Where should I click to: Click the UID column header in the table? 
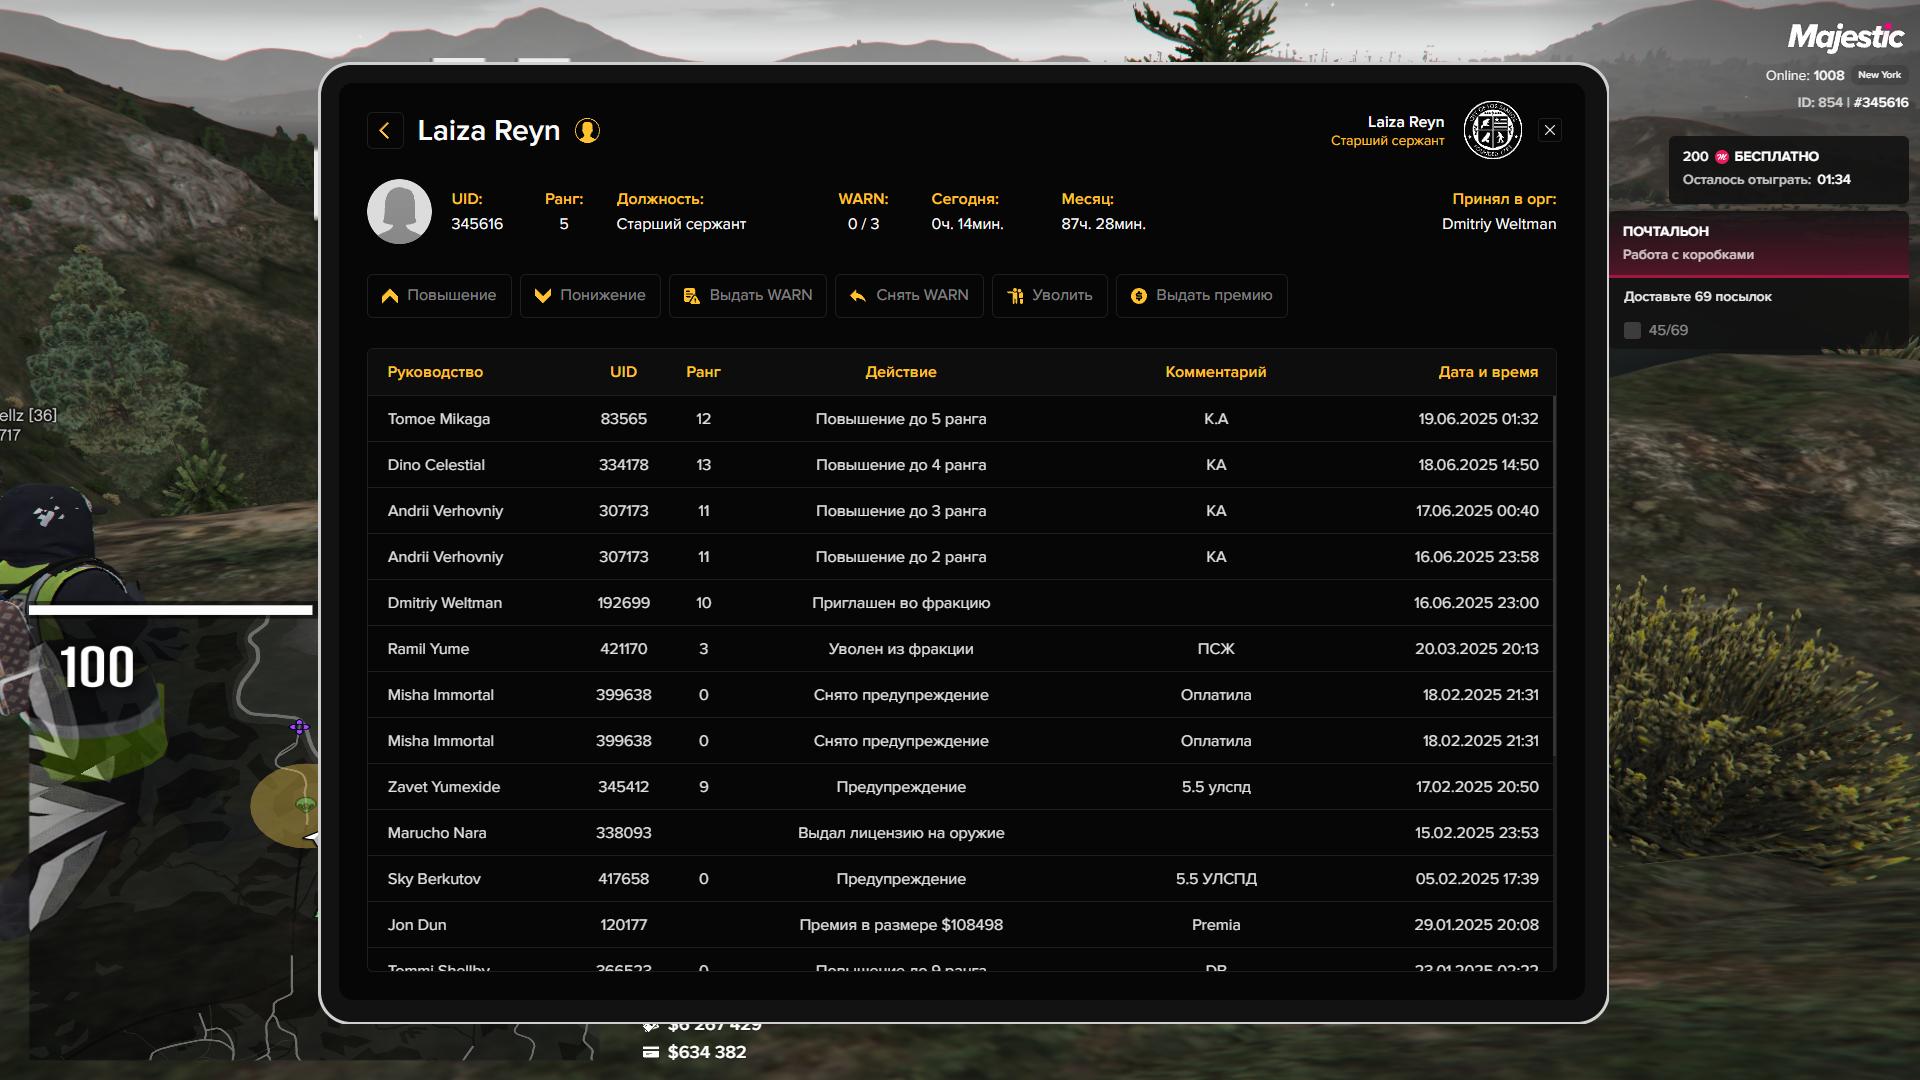click(623, 372)
